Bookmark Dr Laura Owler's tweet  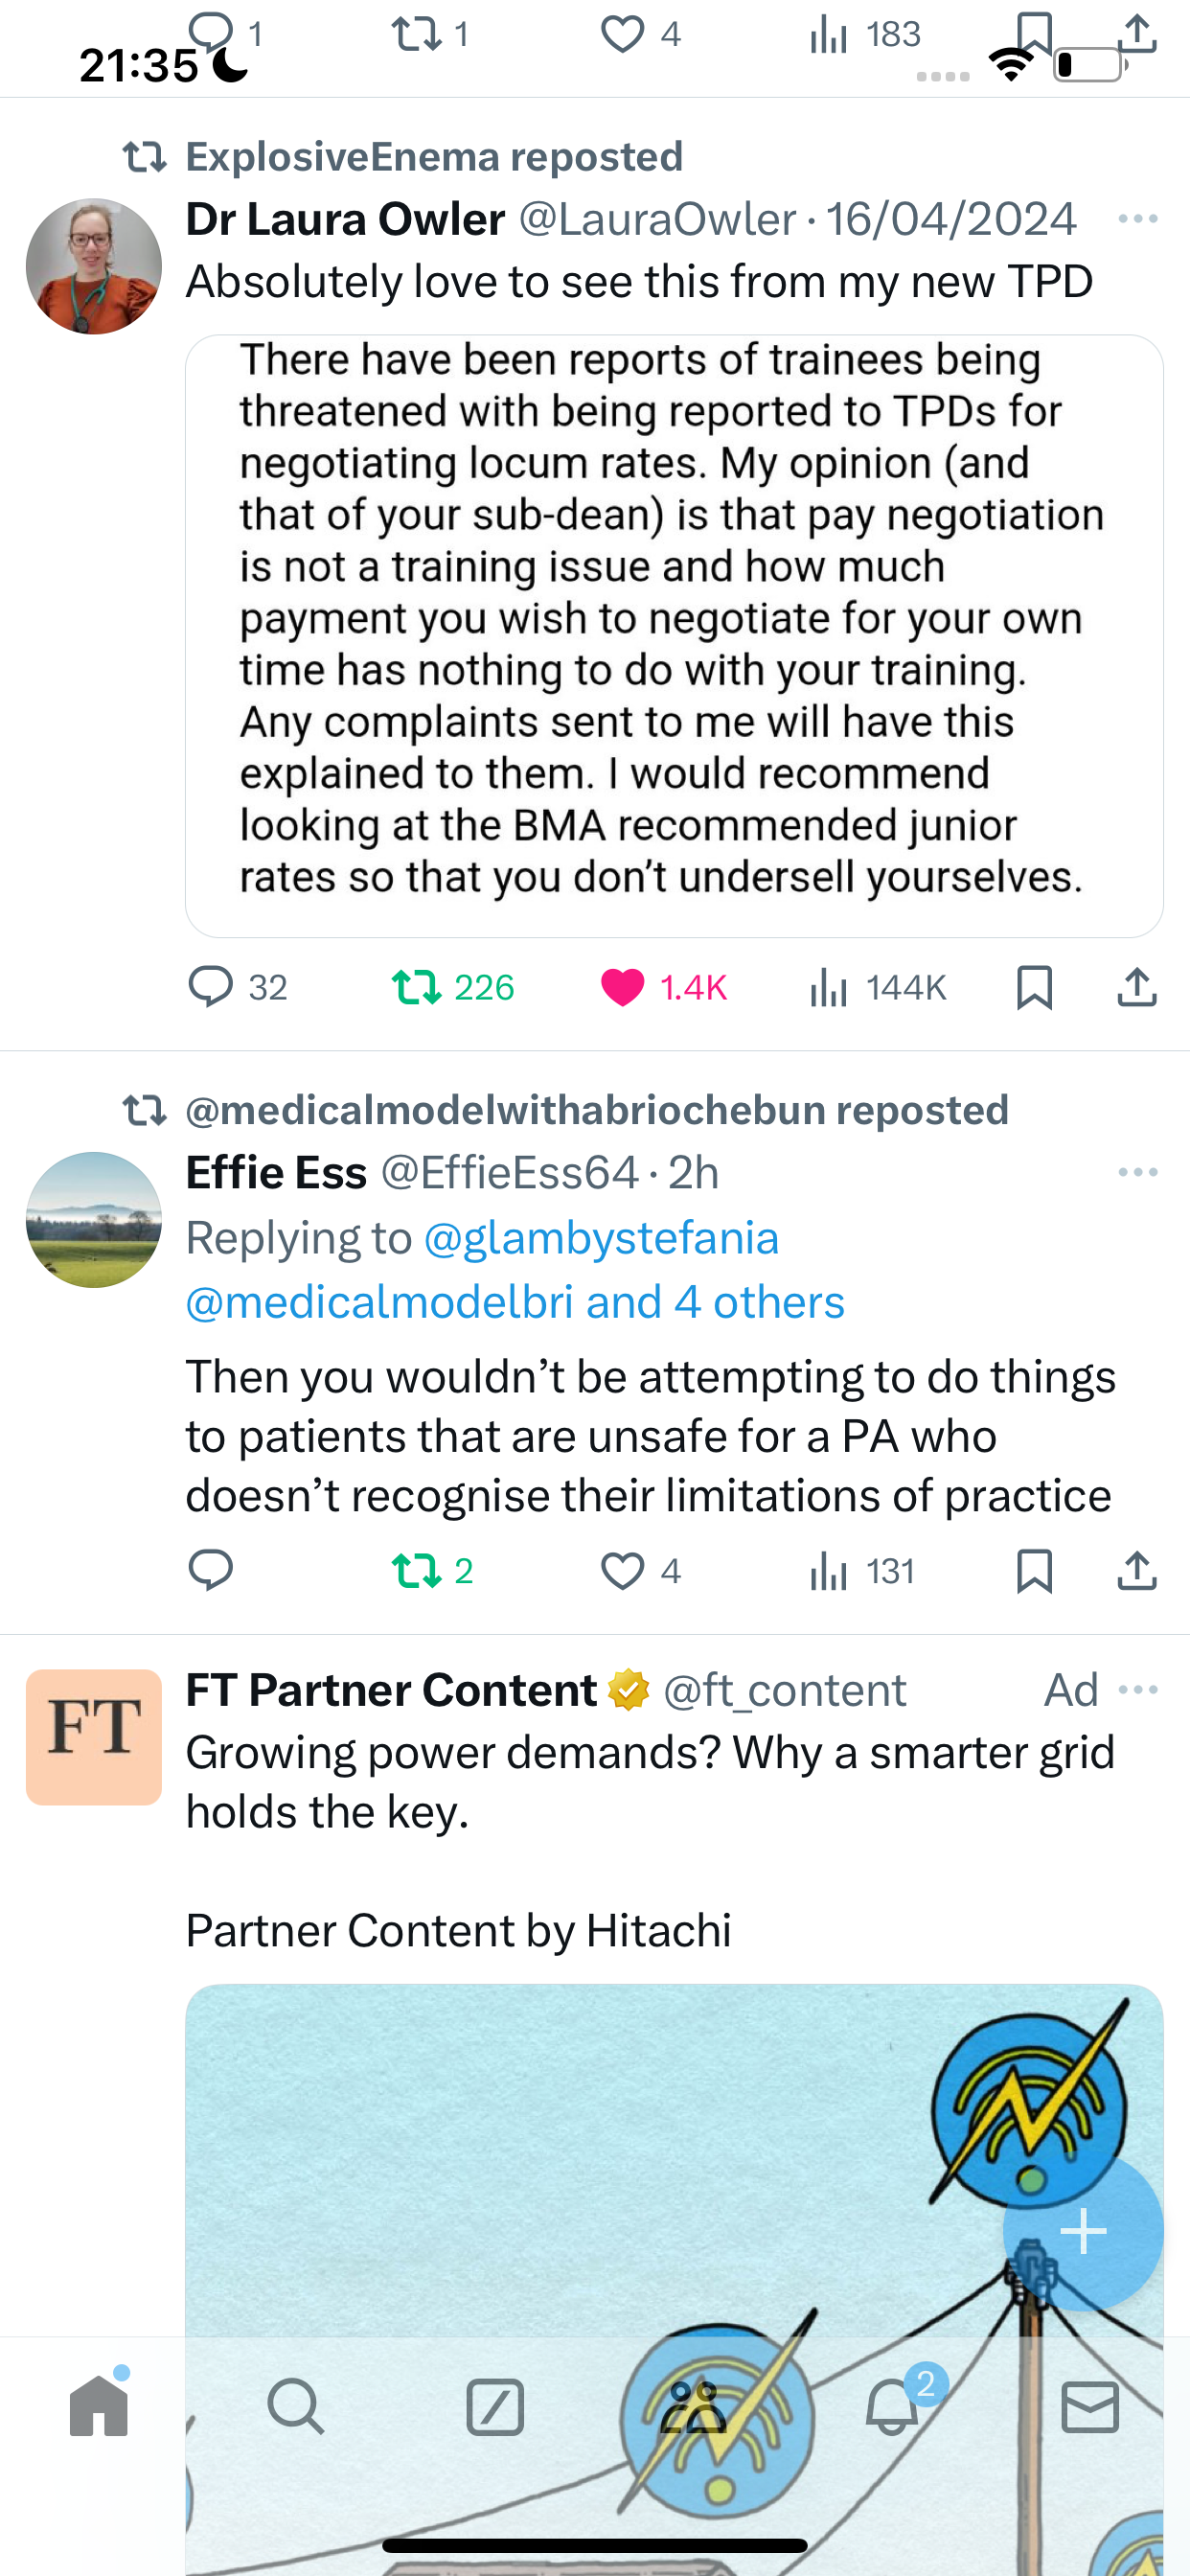(x=1034, y=987)
